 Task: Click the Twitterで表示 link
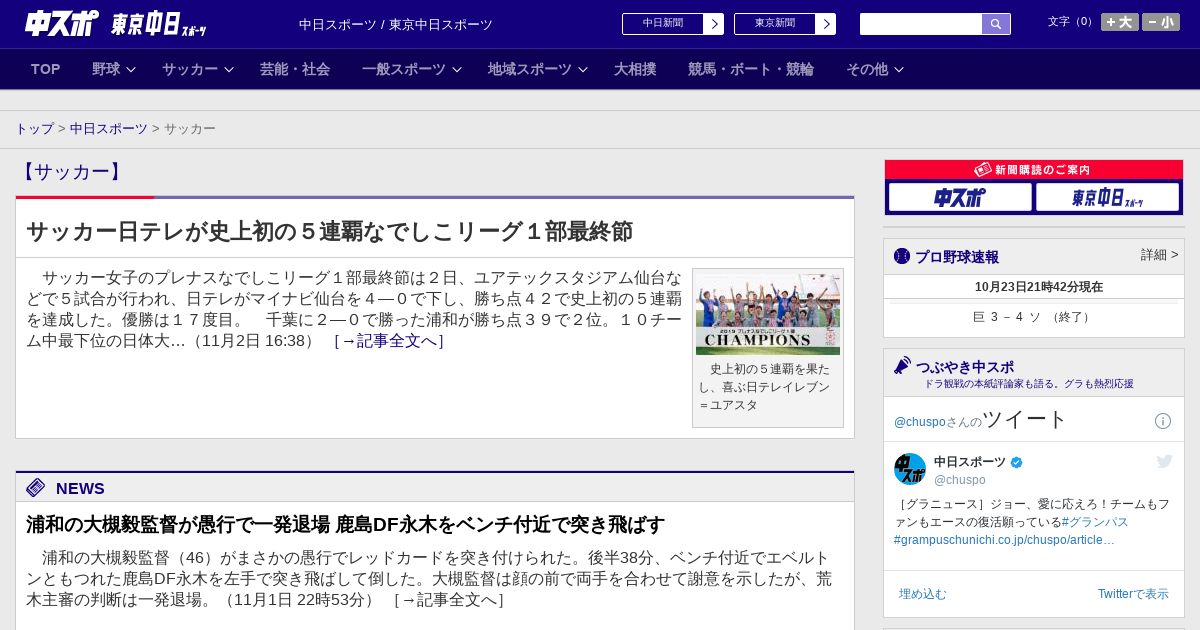tap(1133, 594)
